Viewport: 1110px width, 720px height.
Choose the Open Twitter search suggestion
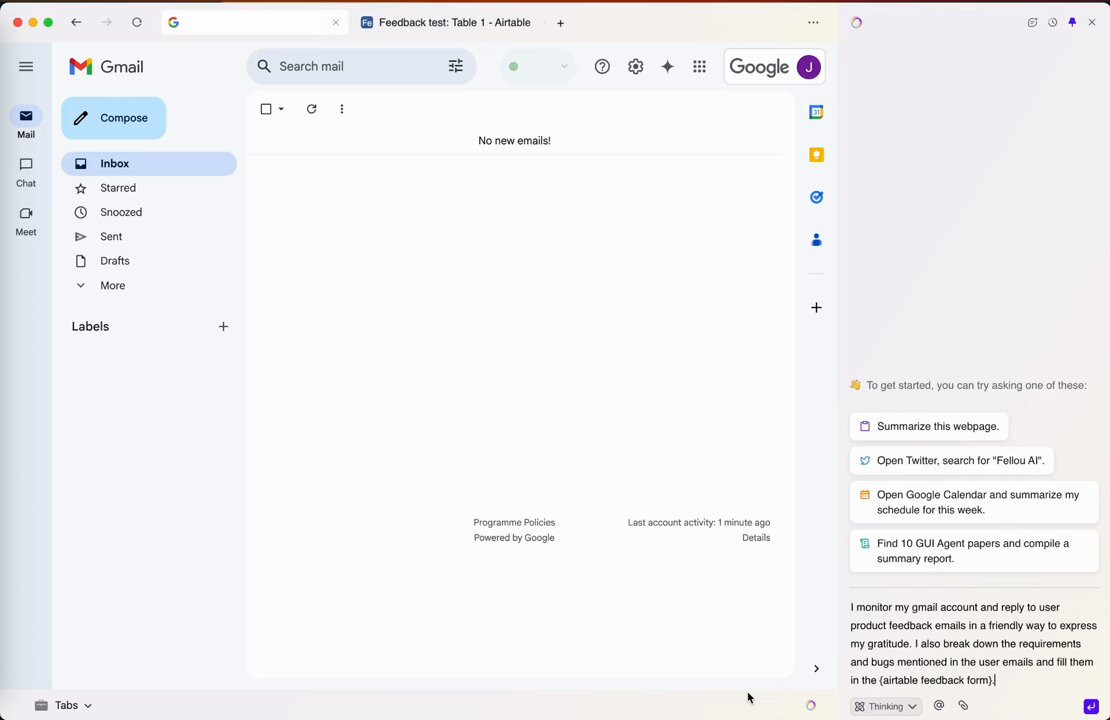[x=951, y=461]
